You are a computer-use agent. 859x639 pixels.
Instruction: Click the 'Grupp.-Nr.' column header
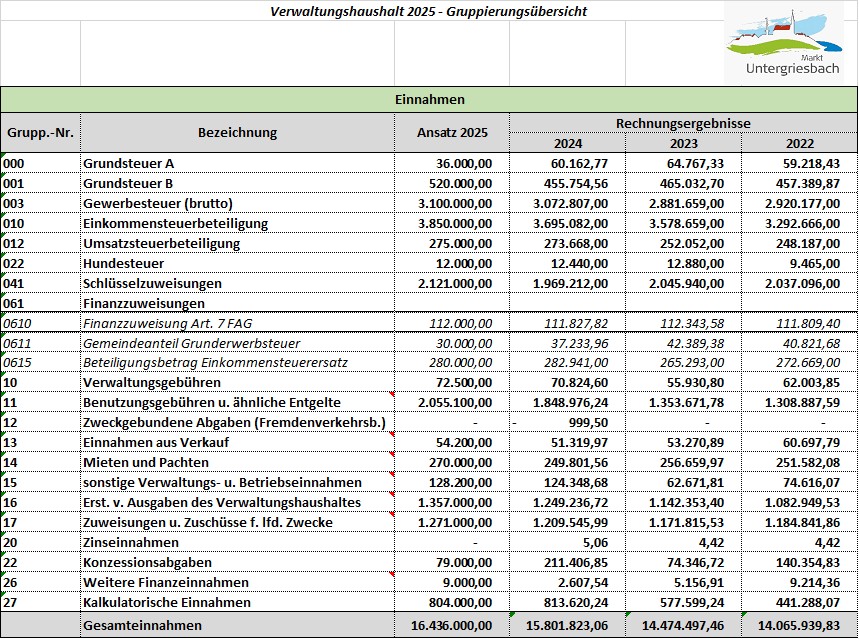tap(41, 132)
